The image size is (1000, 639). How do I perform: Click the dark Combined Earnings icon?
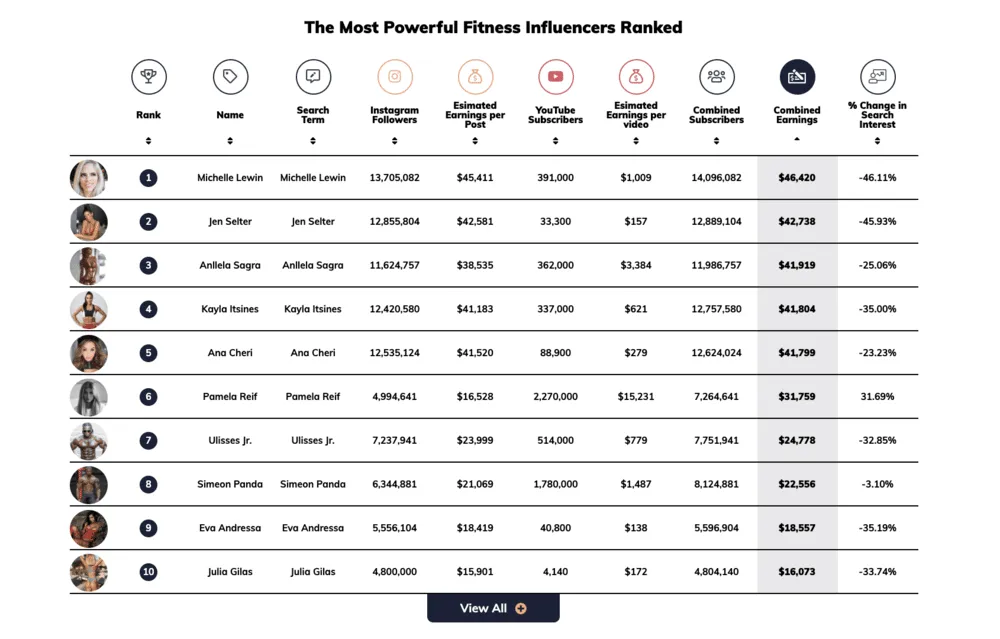(x=796, y=76)
